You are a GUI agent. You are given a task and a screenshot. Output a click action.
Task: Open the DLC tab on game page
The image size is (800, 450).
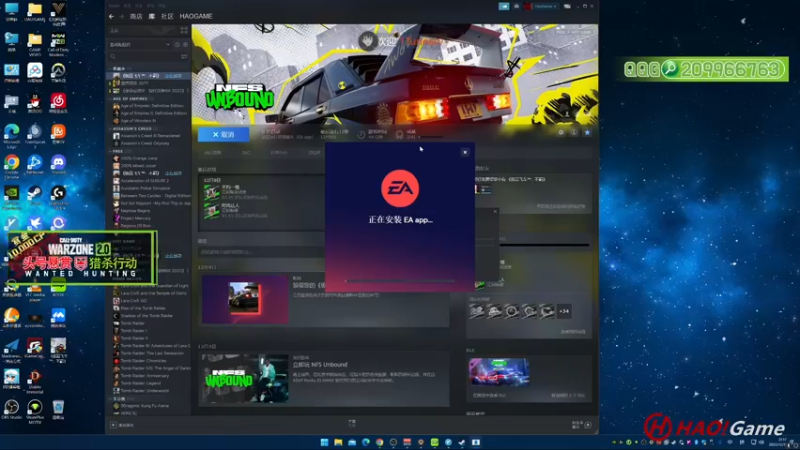246,152
